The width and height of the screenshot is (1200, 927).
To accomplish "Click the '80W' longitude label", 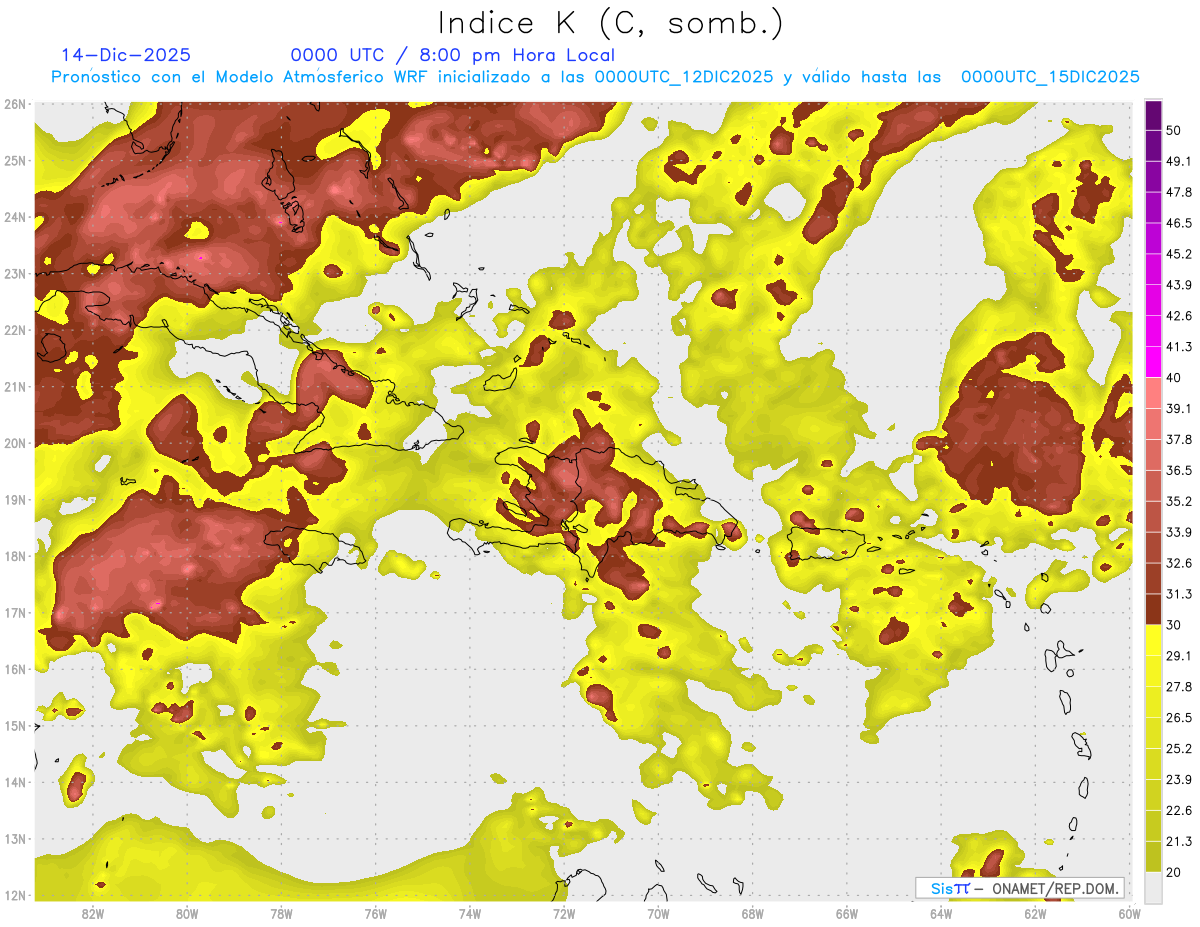I will tap(187, 914).
